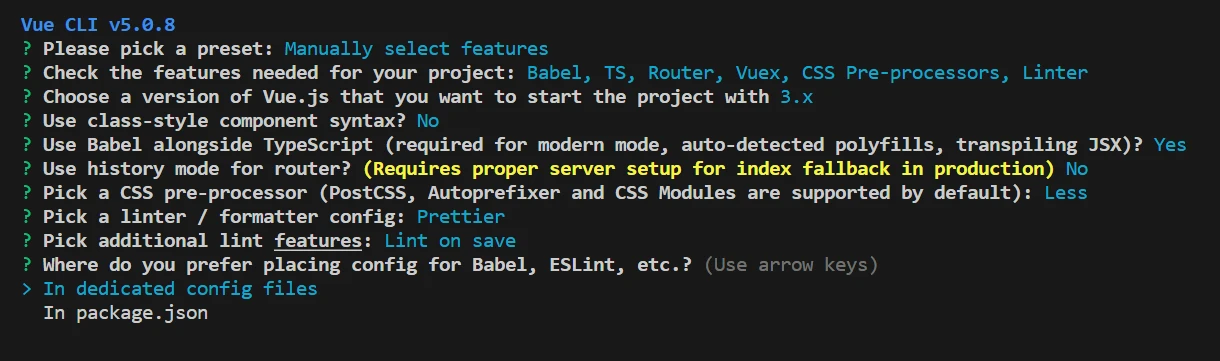This screenshot has width=1220, height=361.
Task: Click the '>' selection arrow indicator
Action: [25, 289]
